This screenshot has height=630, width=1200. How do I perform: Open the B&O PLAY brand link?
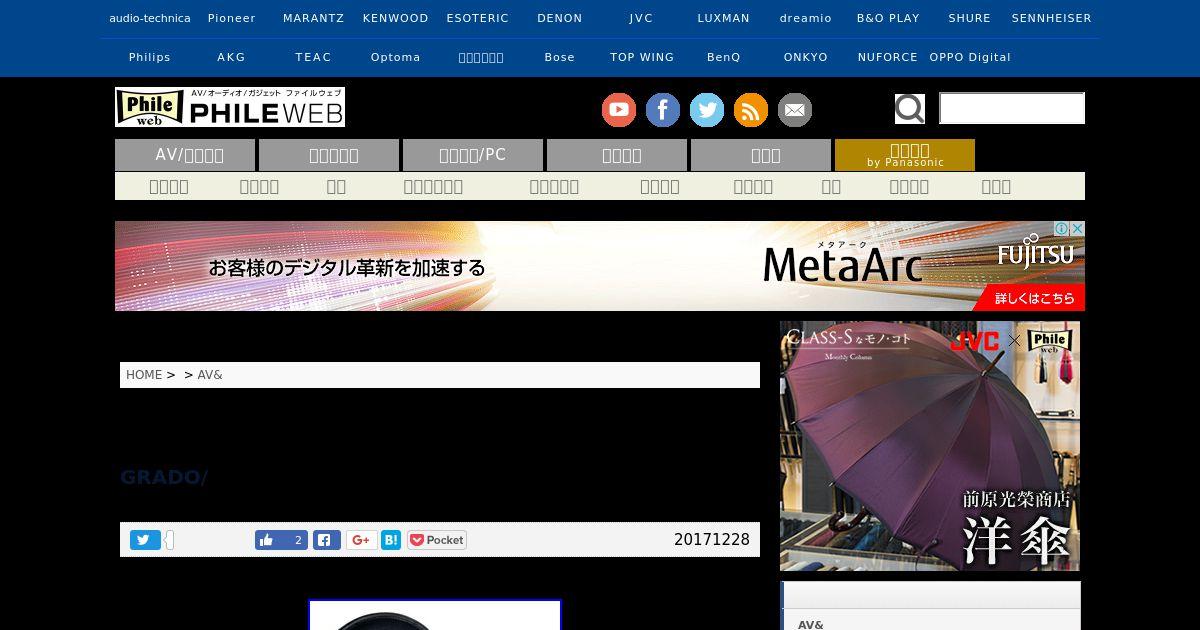888,18
